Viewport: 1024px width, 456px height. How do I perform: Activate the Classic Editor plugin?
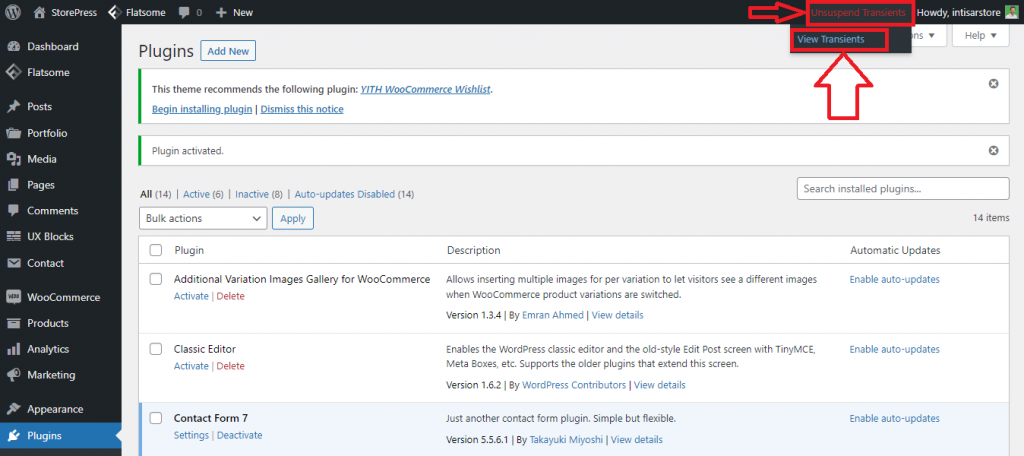tap(191, 366)
